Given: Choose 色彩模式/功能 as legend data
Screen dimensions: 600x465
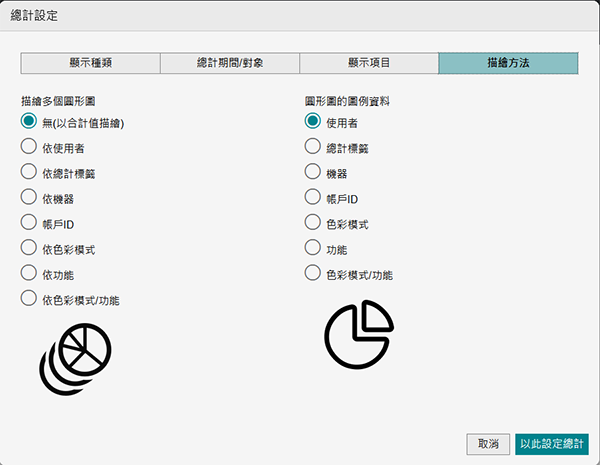Looking at the screenshot, I should point(313,273).
